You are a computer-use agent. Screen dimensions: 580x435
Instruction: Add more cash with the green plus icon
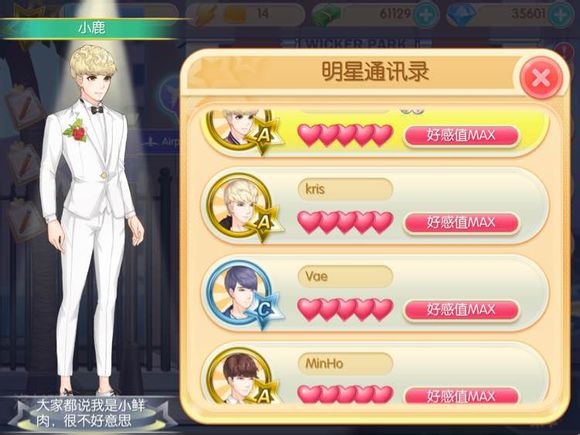coord(426,15)
